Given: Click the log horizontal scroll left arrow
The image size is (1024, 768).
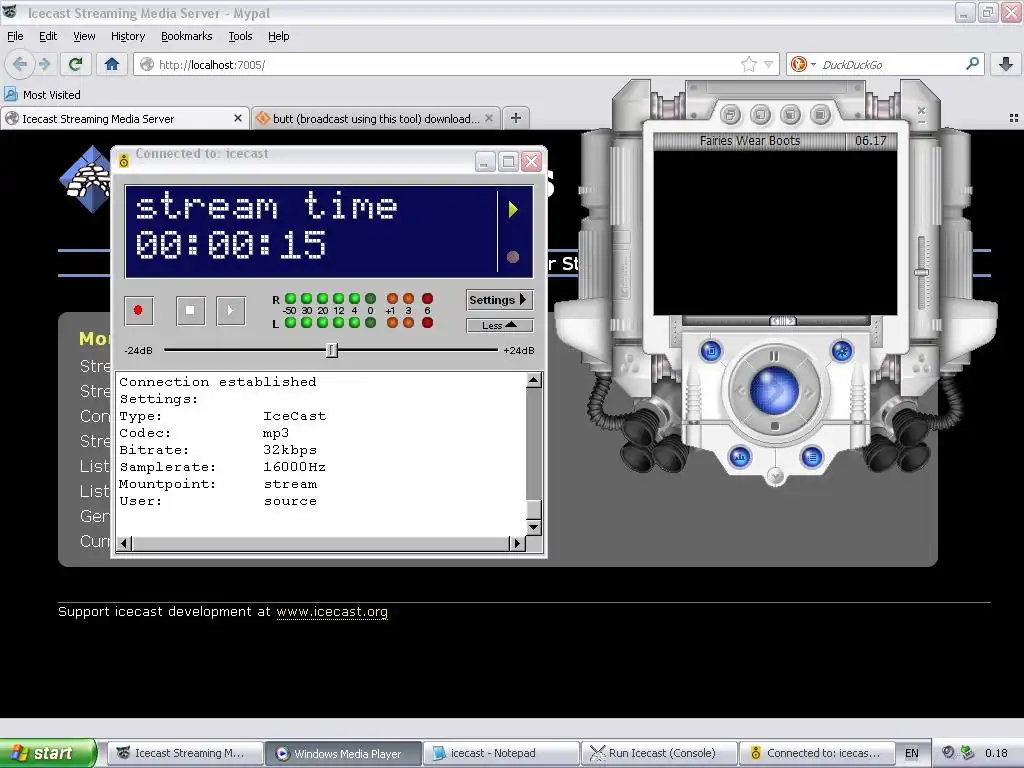Looking at the screenshot, I should (125, 543).
